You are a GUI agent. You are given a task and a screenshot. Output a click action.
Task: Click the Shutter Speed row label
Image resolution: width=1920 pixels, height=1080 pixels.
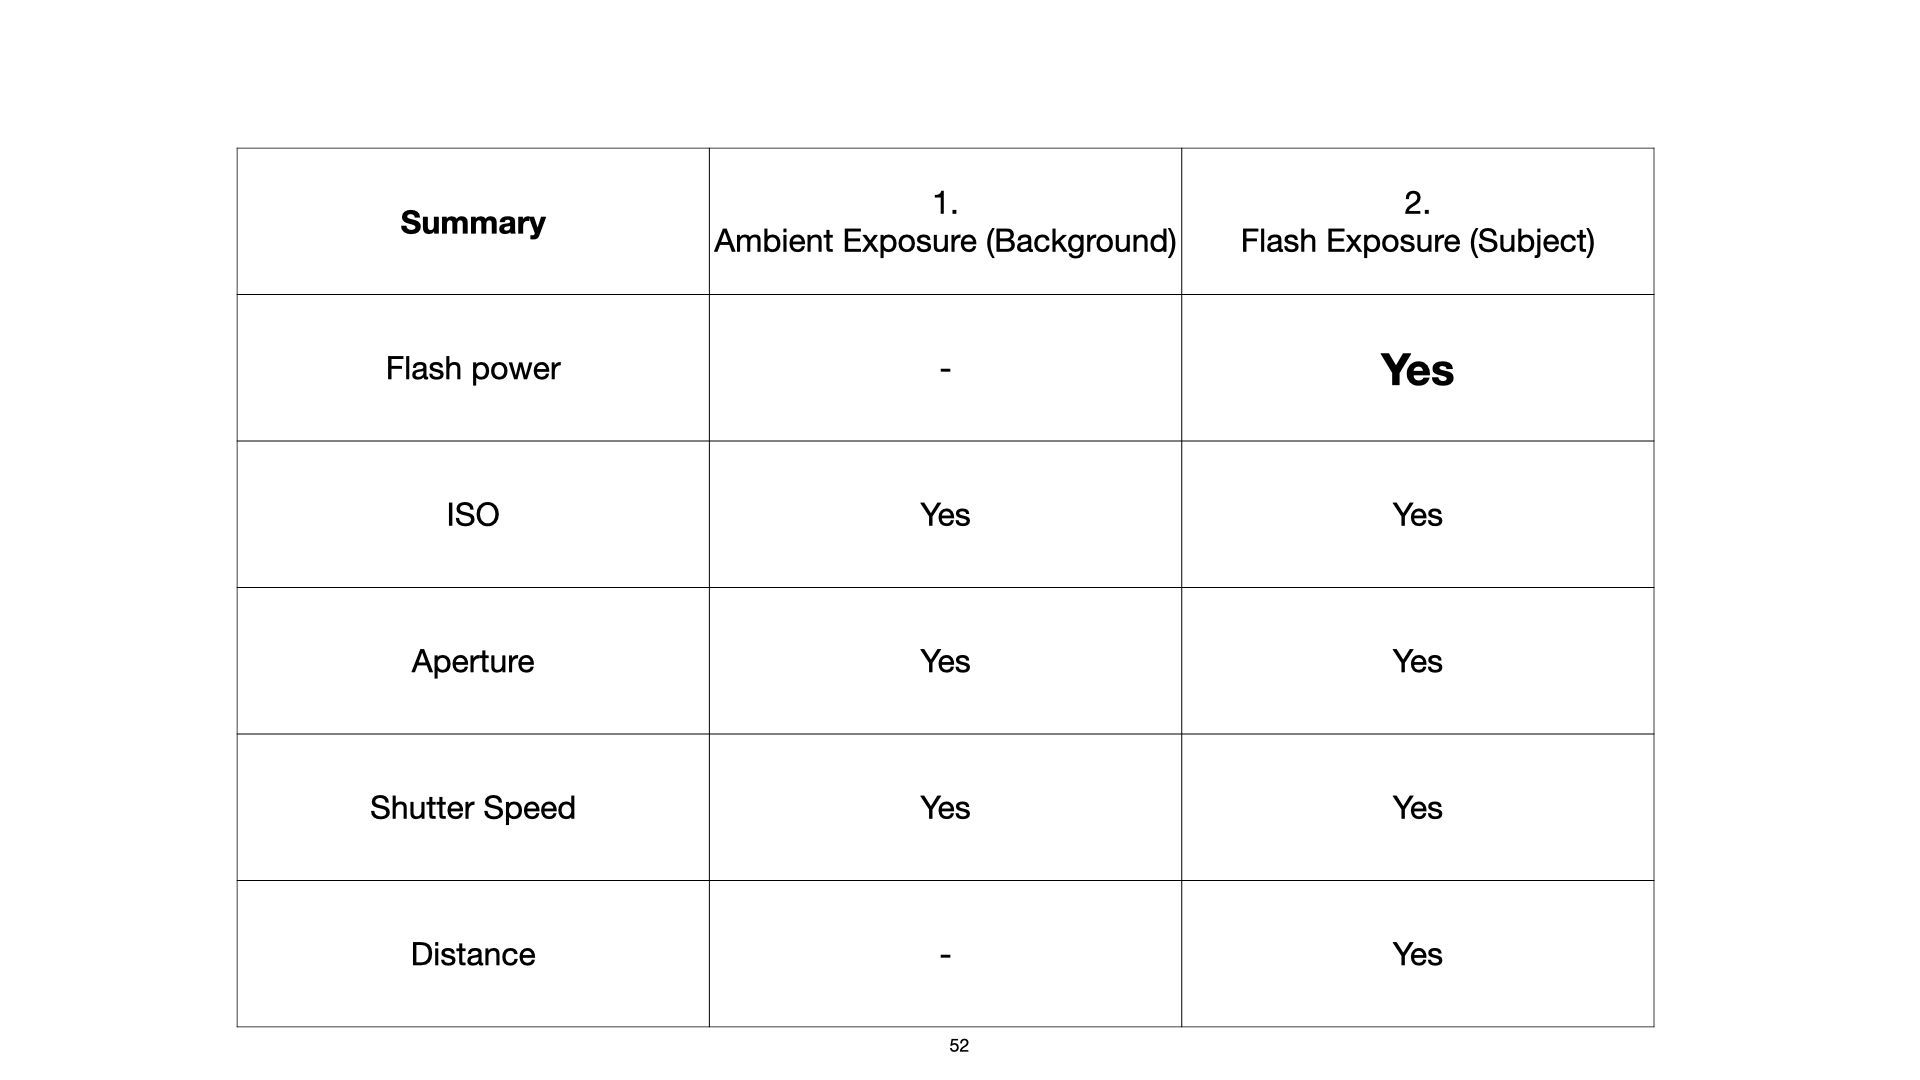click(x=472, y=808)
